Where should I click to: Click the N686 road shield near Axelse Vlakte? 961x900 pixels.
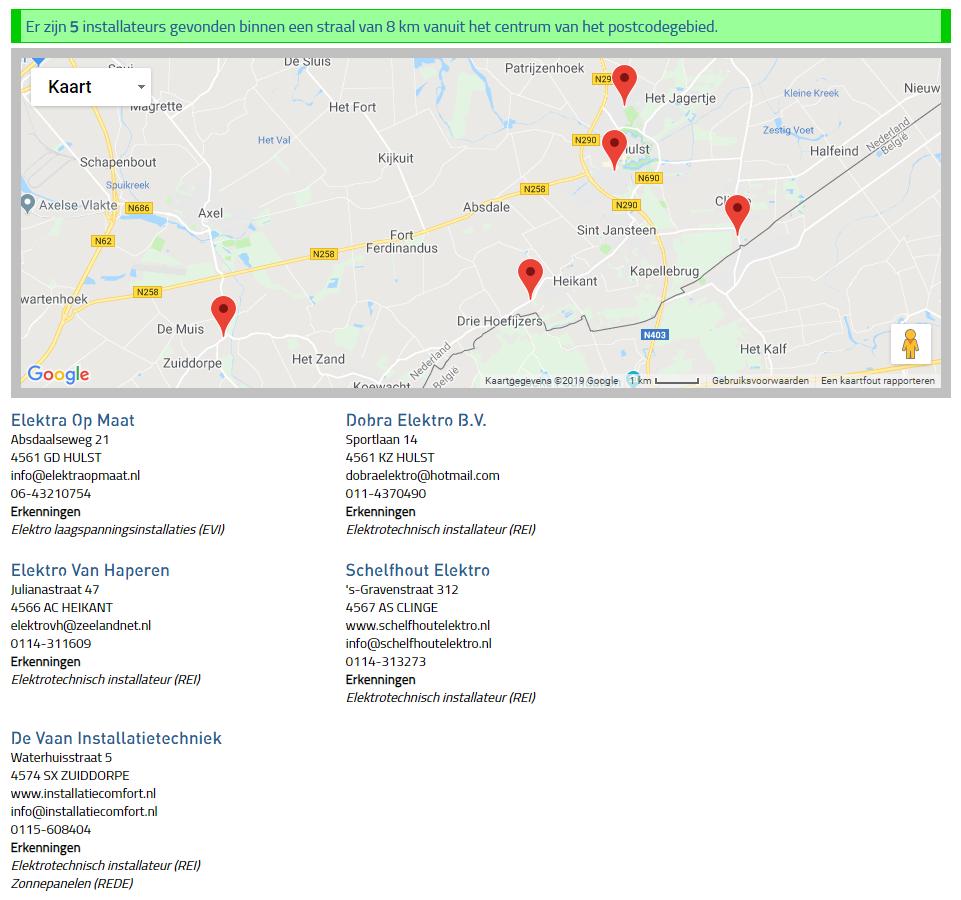click(x=139, y=208)
